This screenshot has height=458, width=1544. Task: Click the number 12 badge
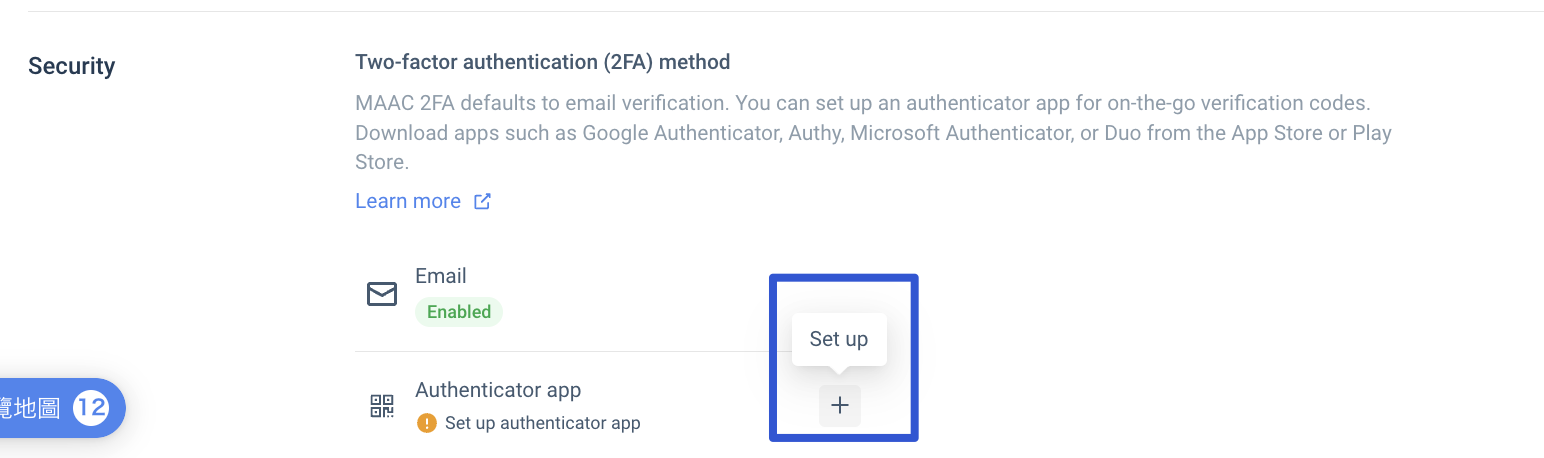91,408
